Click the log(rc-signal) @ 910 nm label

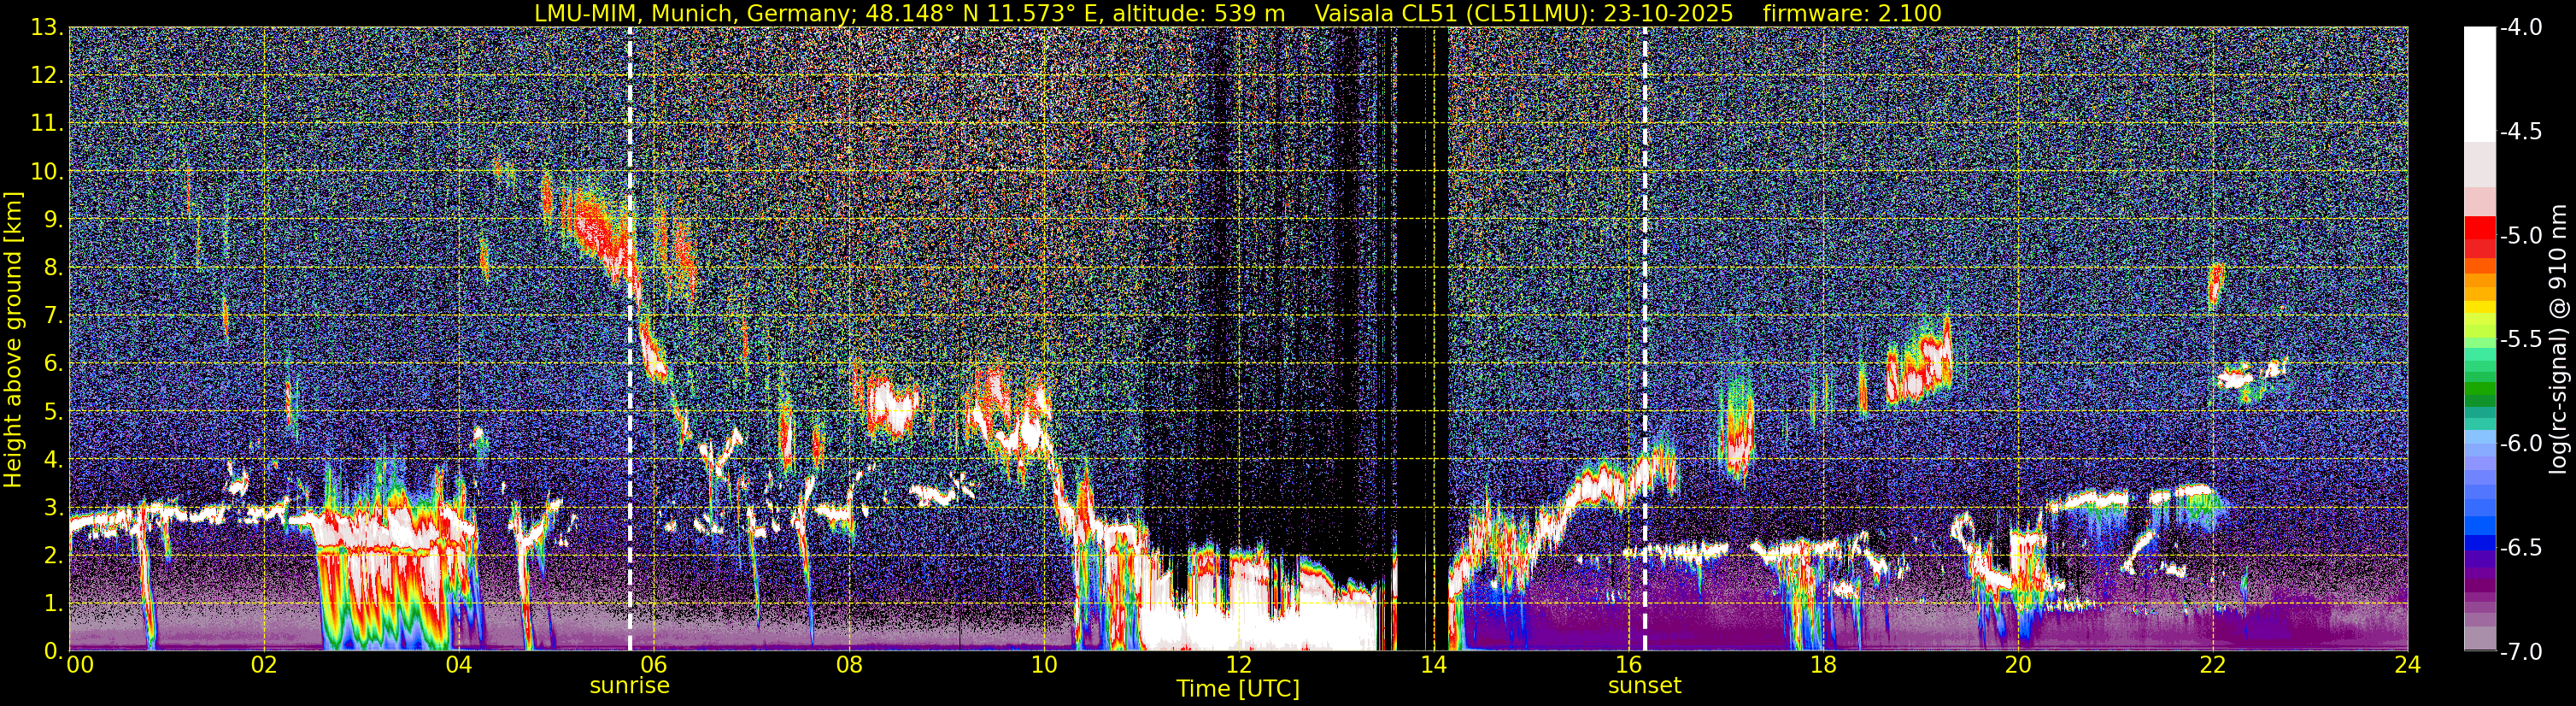2559,340
